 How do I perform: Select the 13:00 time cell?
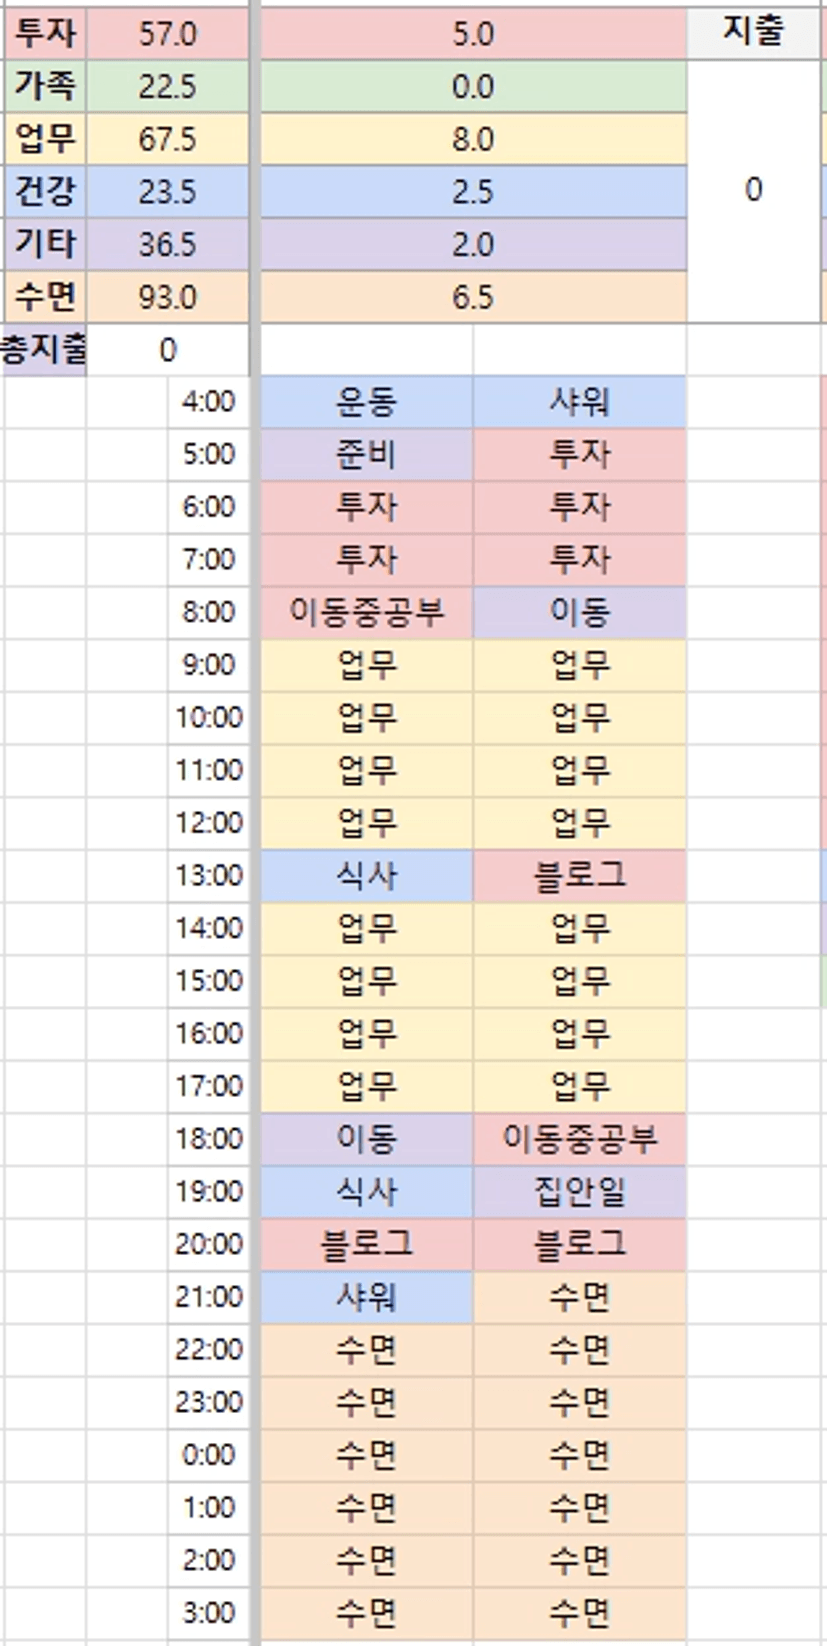click(209, 876)
